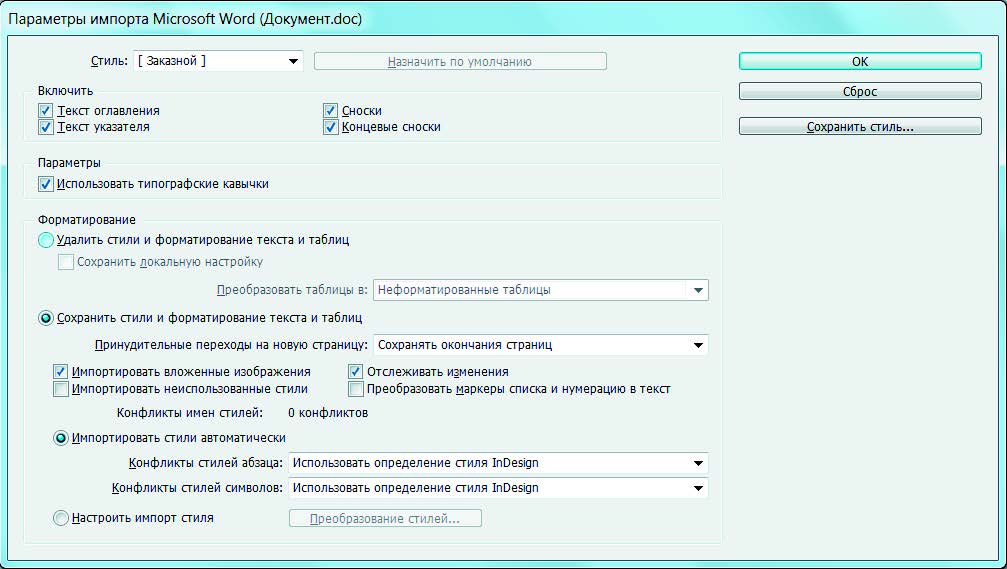Toggle Сноски checkbox
This screenshot has height=569, width=1007.
click(330, 110)
